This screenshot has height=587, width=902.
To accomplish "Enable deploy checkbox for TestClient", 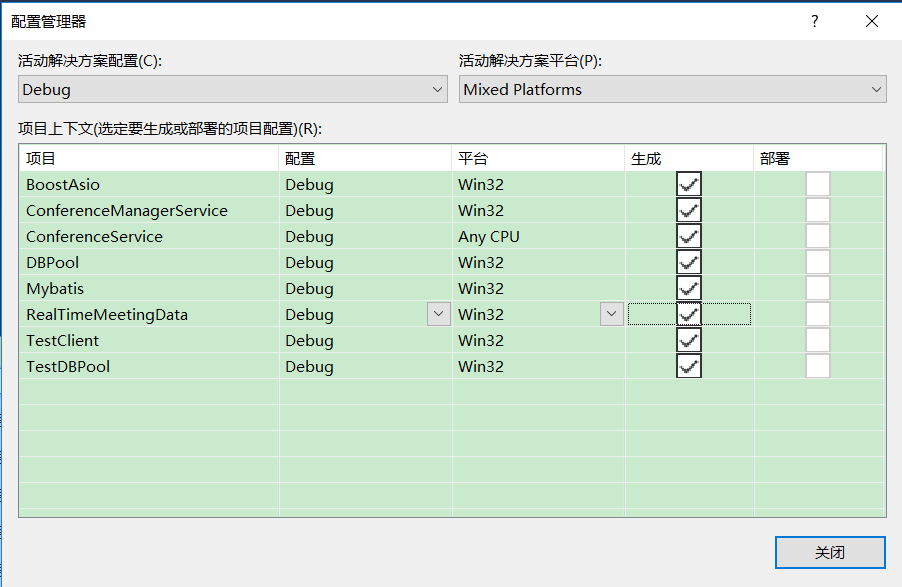I will (817, 340).
